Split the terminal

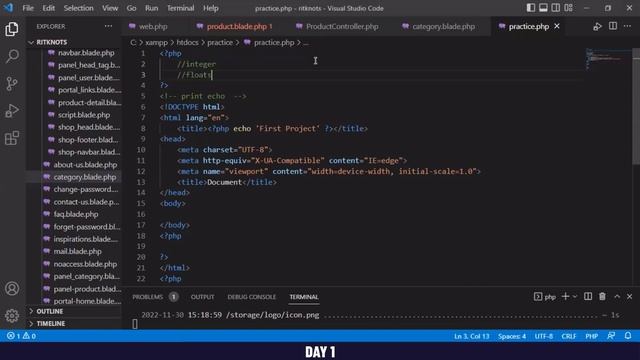pos(588,296)
